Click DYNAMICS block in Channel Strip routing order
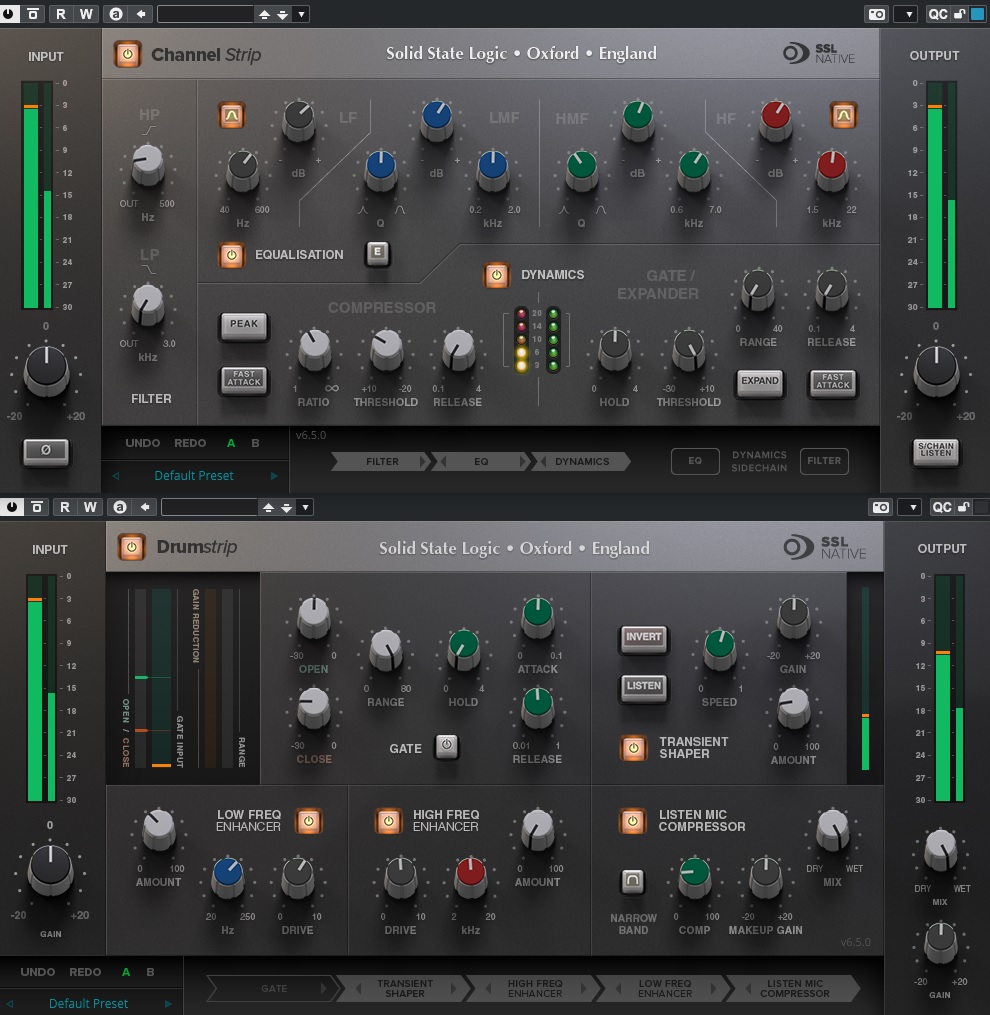 coord(581,462)
